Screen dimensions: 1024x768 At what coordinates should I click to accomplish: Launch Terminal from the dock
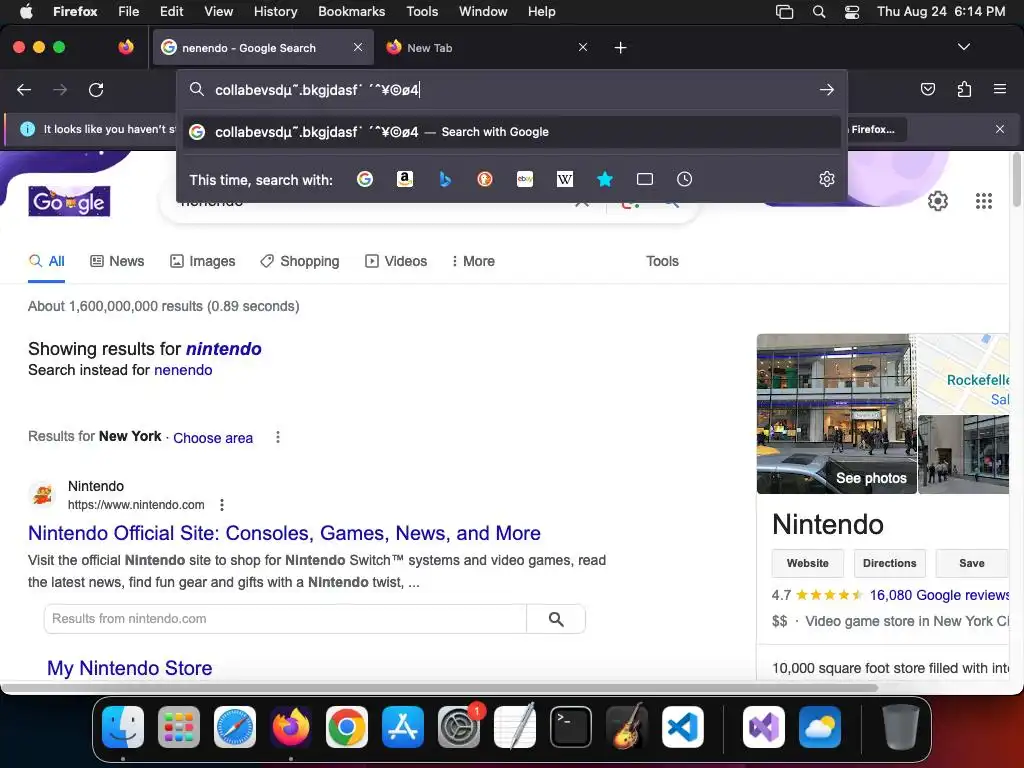[571, 727]
